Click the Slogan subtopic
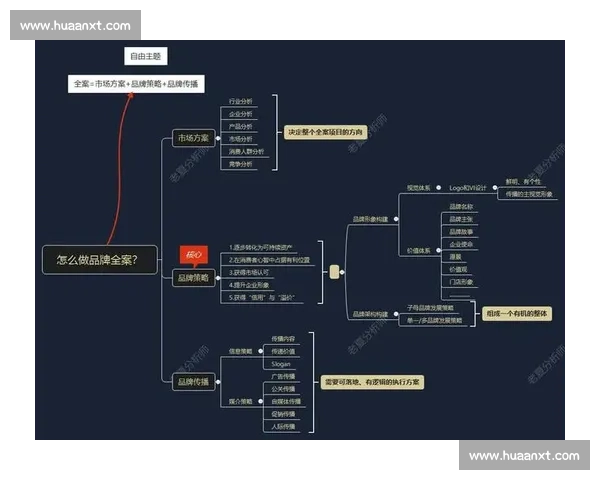 pos(281,365)
